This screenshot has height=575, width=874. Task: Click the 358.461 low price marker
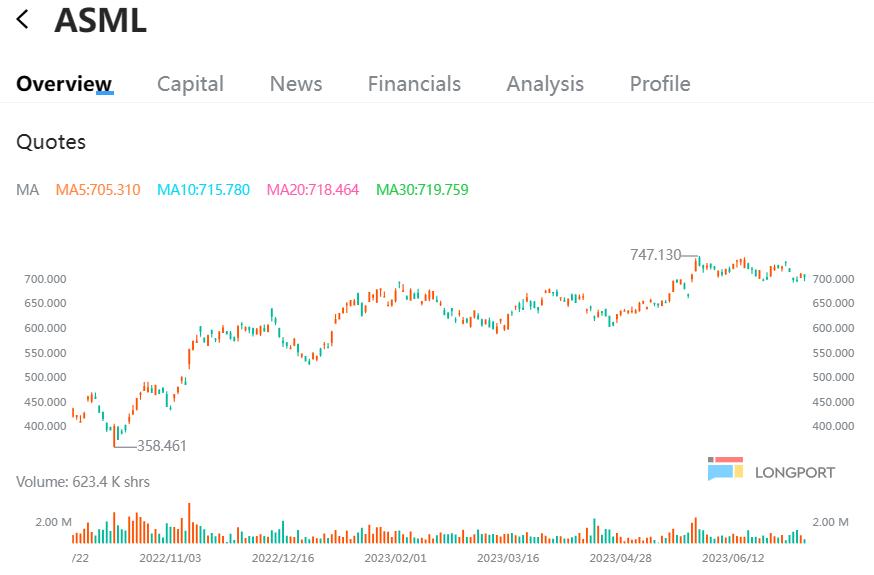click(161, 446)
